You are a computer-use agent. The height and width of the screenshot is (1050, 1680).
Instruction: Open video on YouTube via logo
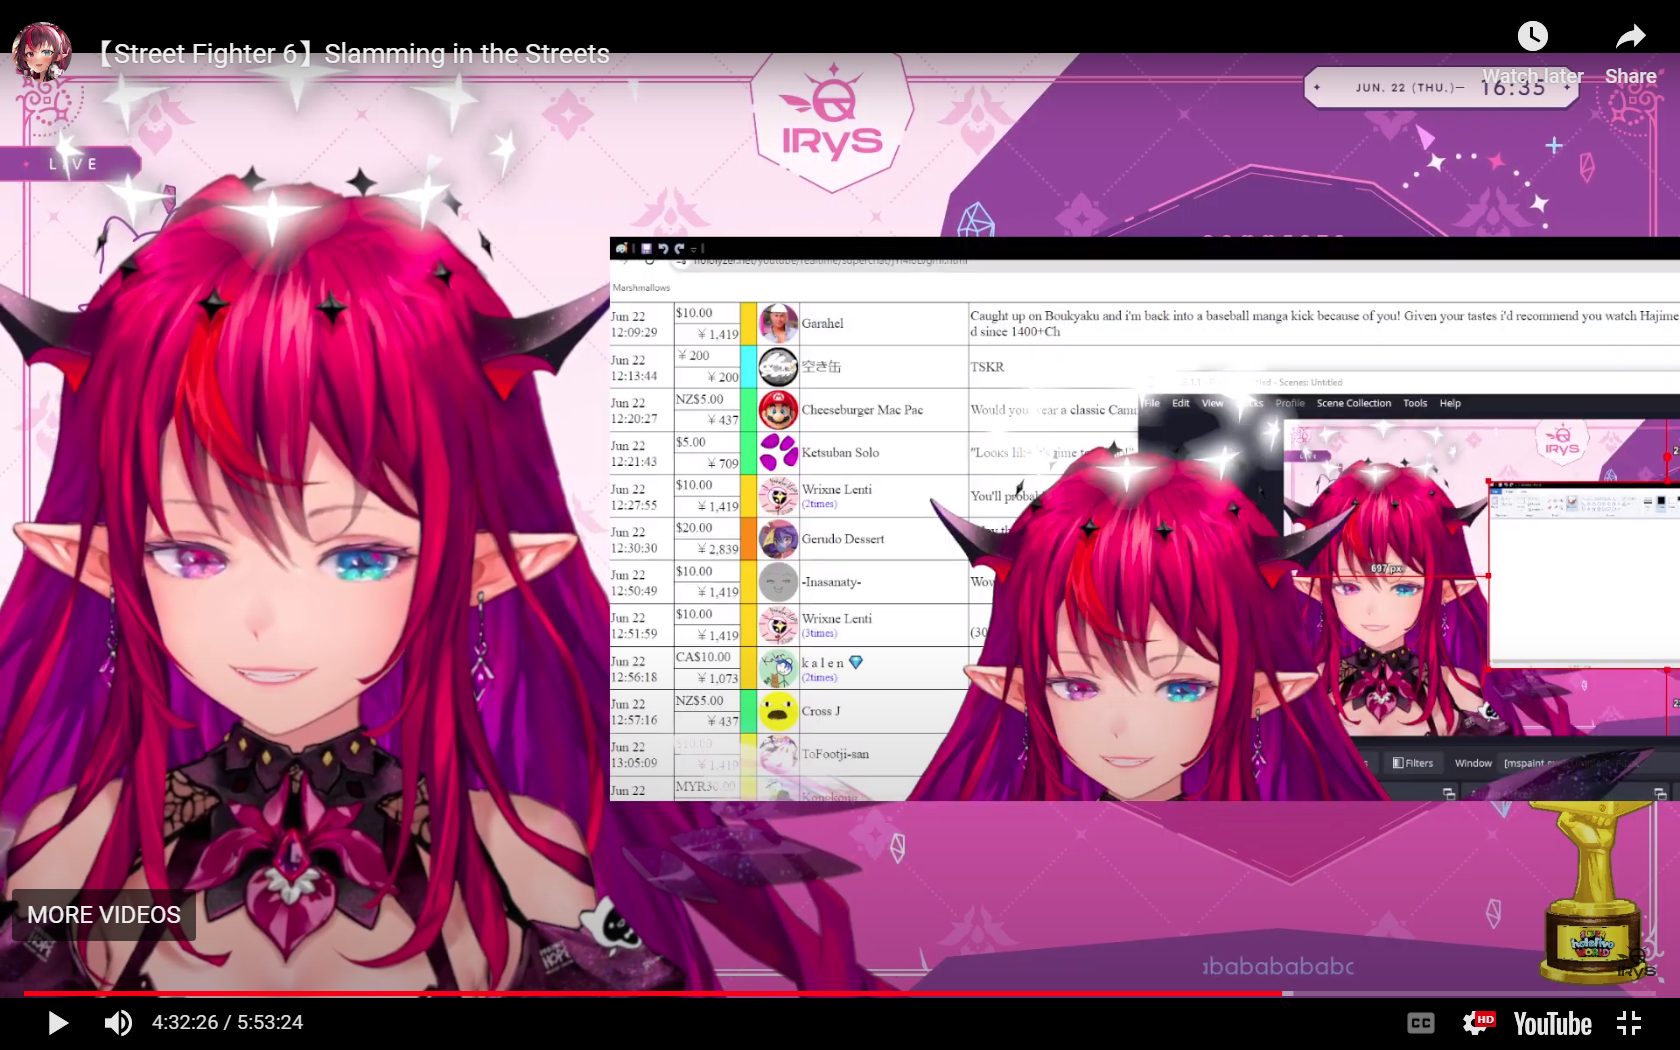click(1552, 1024)
